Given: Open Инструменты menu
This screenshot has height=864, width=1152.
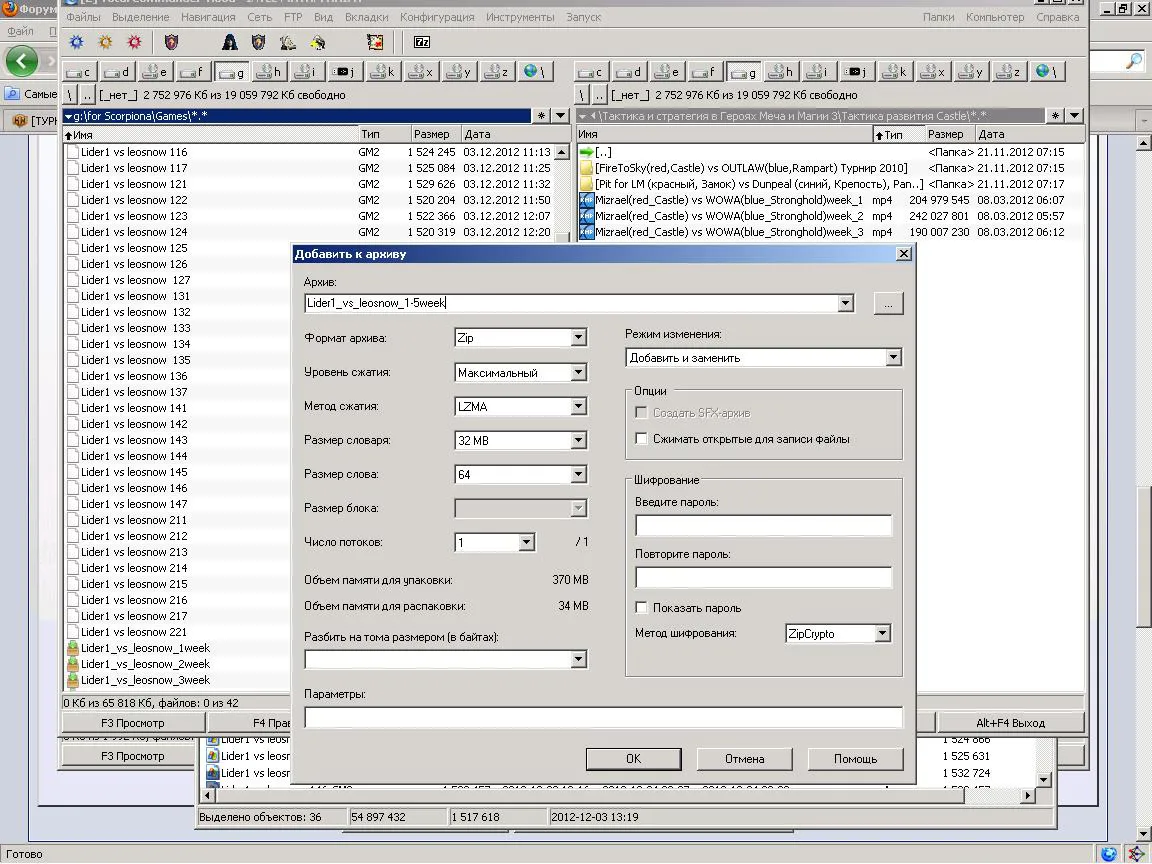Looking at the screenshot, I should coord(520,17).
